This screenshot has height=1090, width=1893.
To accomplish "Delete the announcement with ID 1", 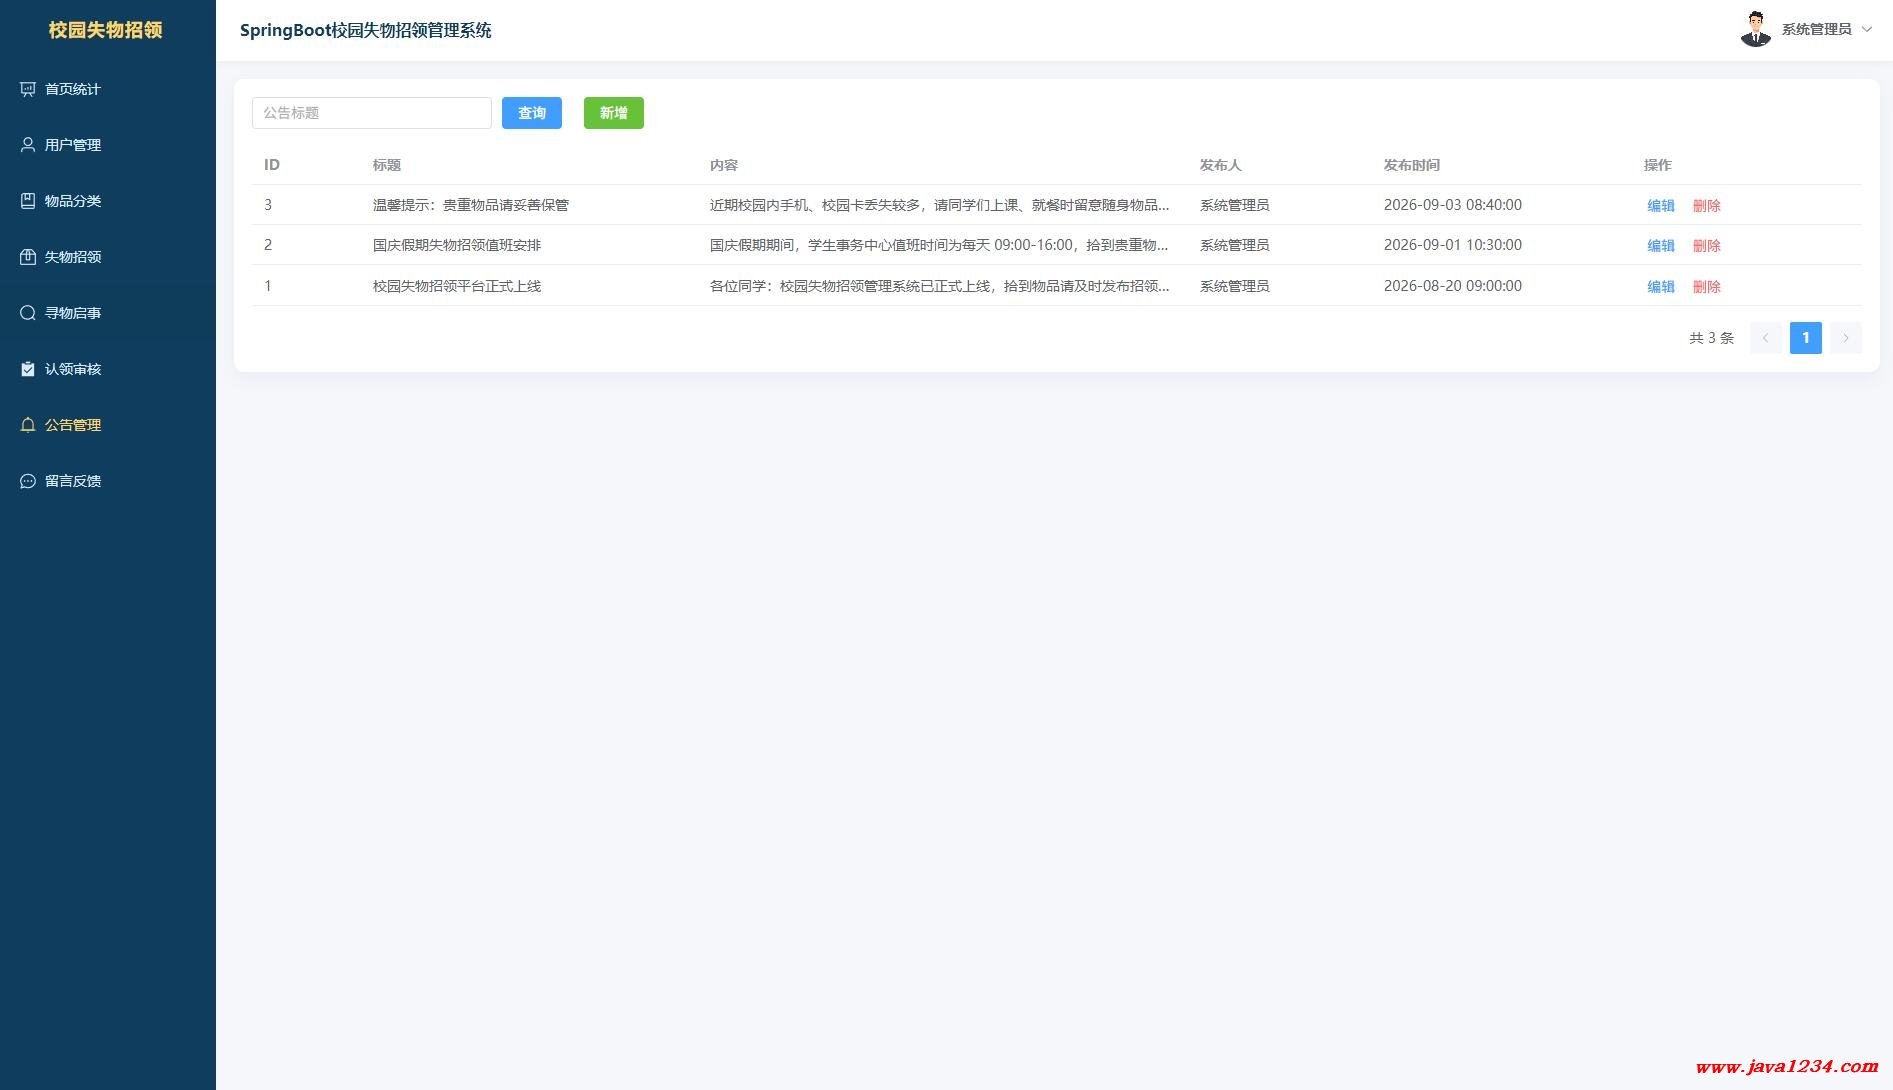I will [x=1707, y=287].
